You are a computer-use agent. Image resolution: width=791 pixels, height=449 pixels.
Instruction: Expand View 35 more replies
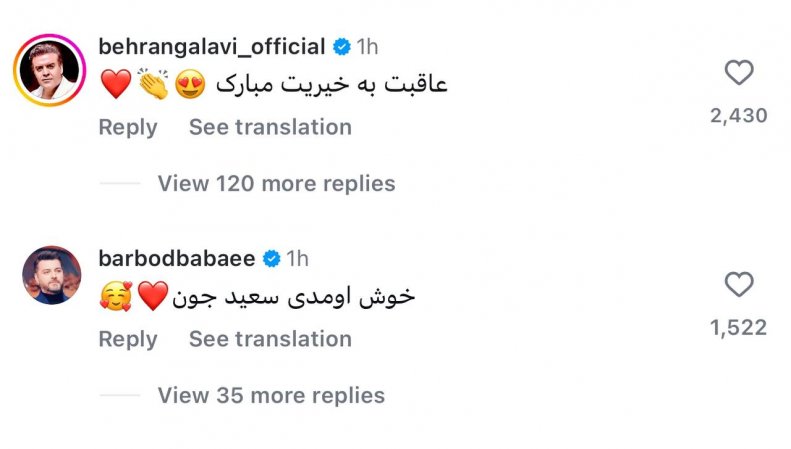point(271,395)
